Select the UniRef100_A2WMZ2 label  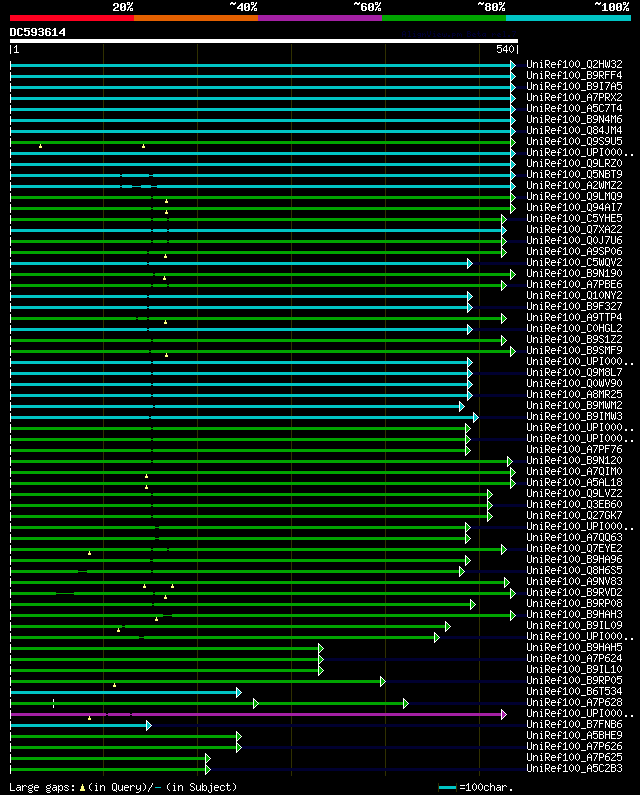point(574,186)
